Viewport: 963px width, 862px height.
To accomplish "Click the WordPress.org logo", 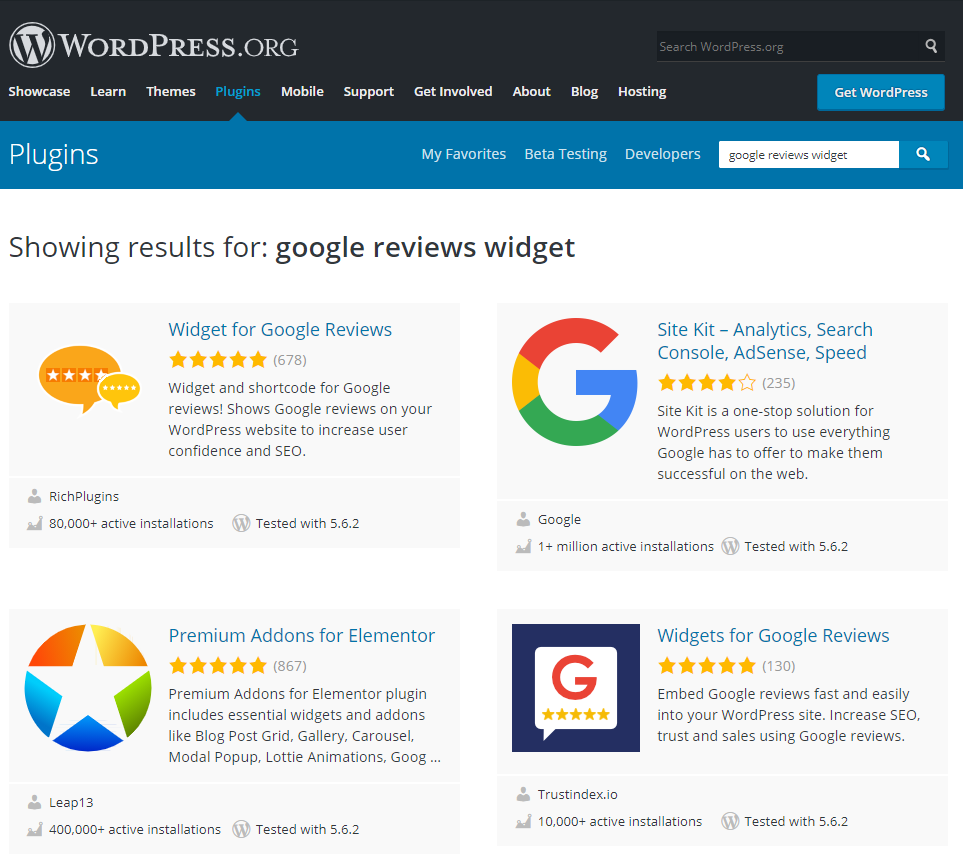I will click(153, 45).
